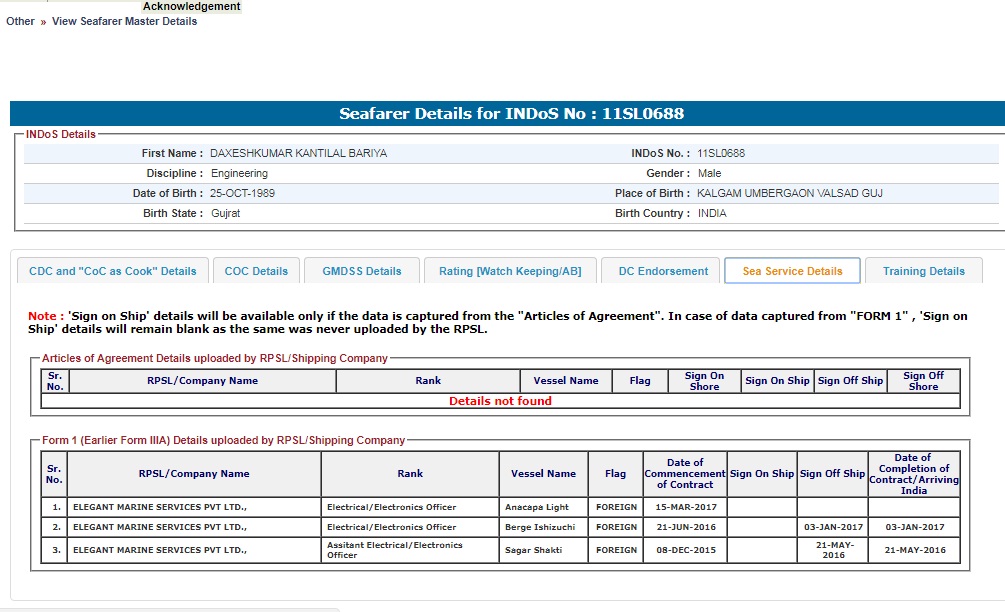The image size is (1005, 612).
Task: Click the Sagar Shakti vessel name
Action: [x=533, y=550]
